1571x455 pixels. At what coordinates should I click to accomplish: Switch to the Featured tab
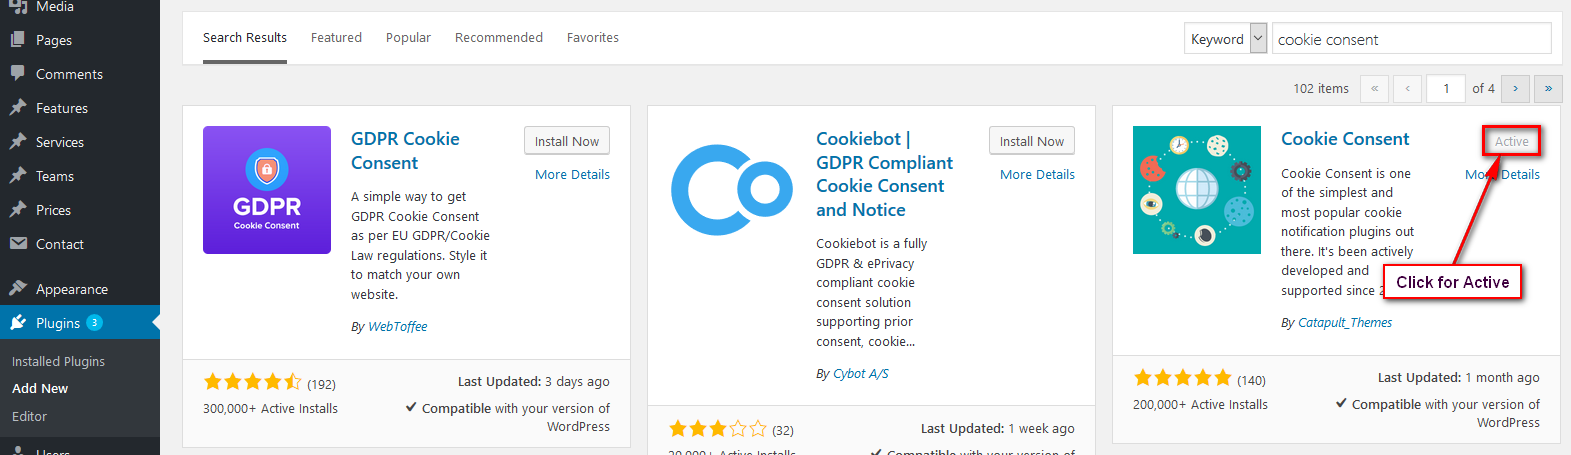(x=336, y=38)
